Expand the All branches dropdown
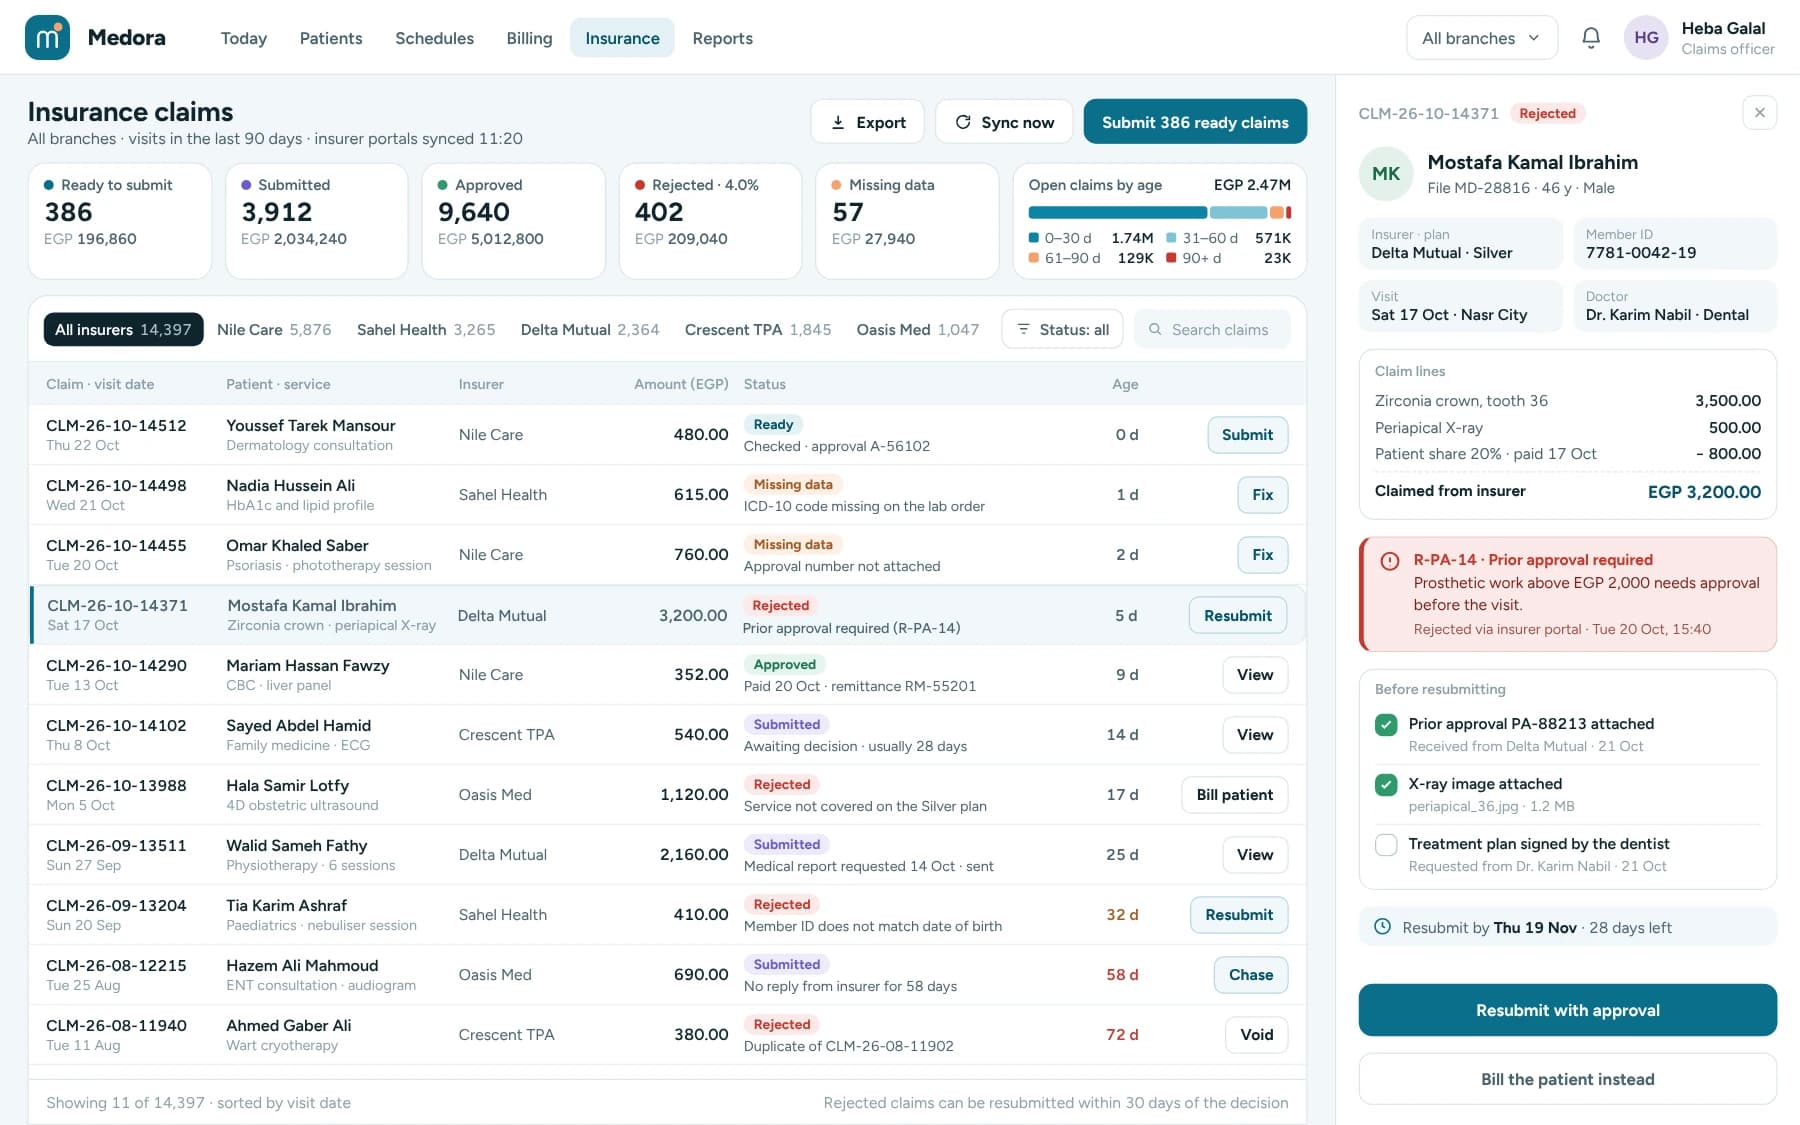The height and width of the screenshot is (1125, 1800). [1482, 38]
